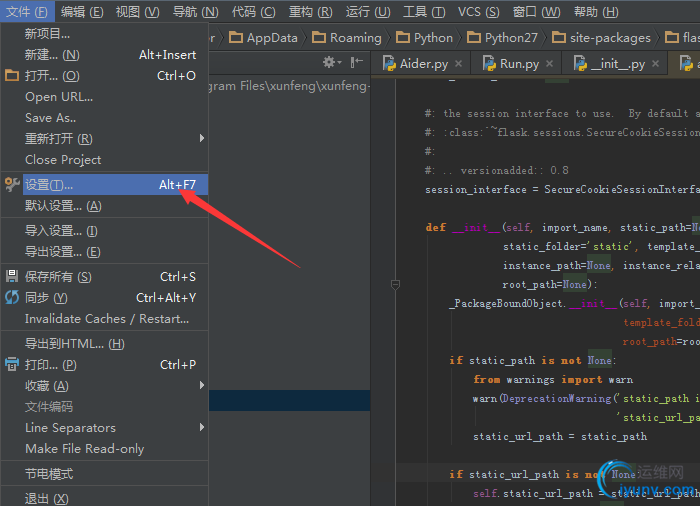The width and height of the screenshot is (700, 506).
Task: Toggle 节电模式 power save mode
Action: tap(104, 474)
